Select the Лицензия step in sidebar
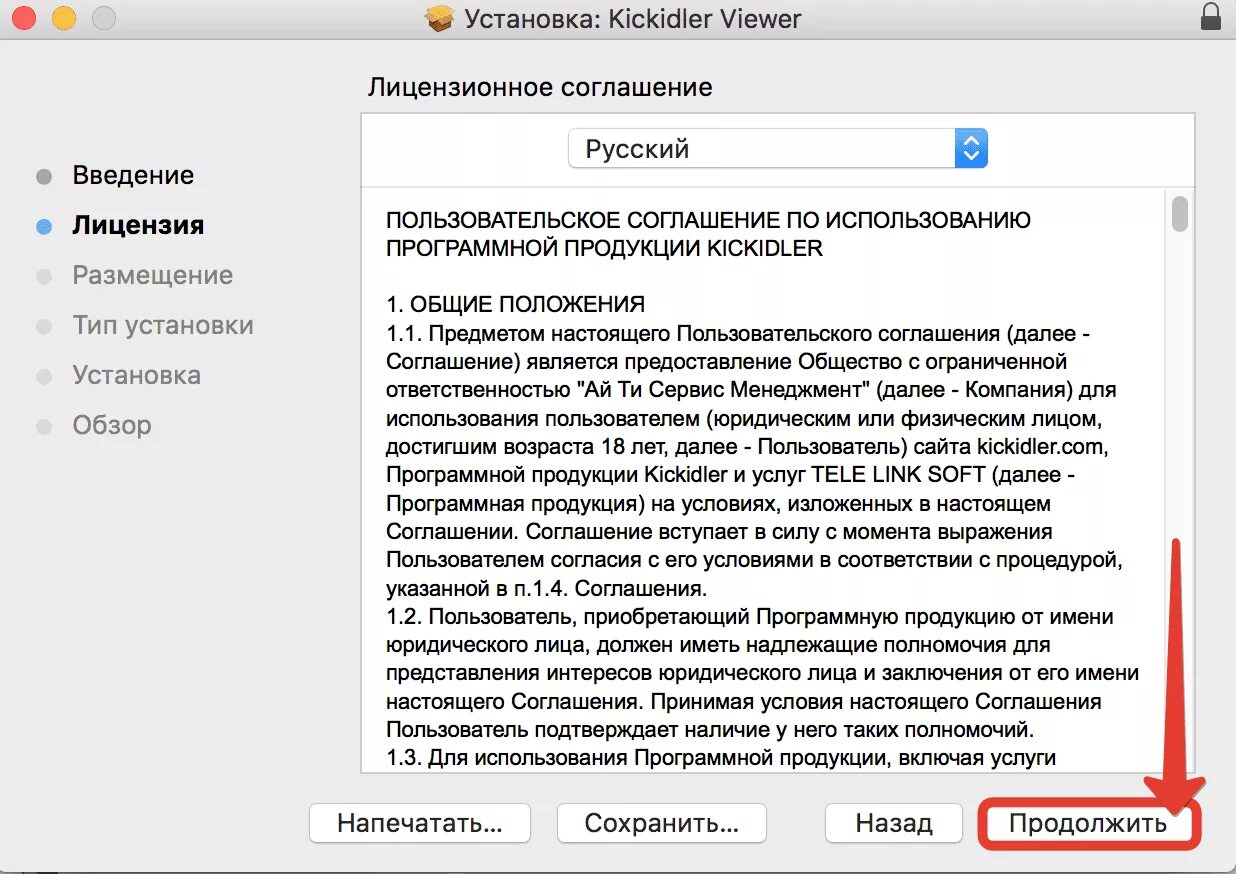 click(x=138, y=225)
